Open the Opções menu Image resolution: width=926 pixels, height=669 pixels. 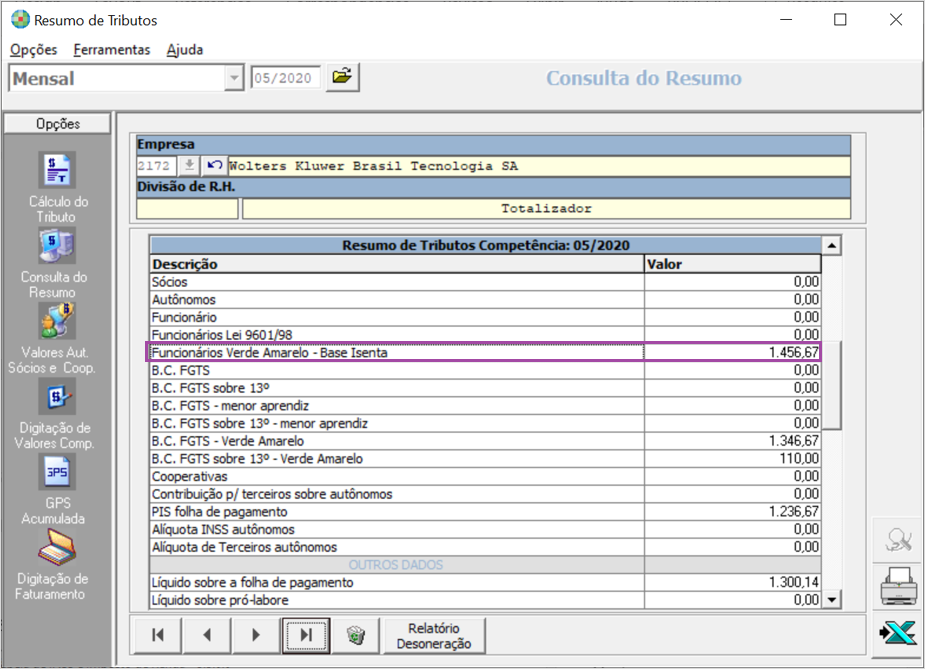(34, 50)
